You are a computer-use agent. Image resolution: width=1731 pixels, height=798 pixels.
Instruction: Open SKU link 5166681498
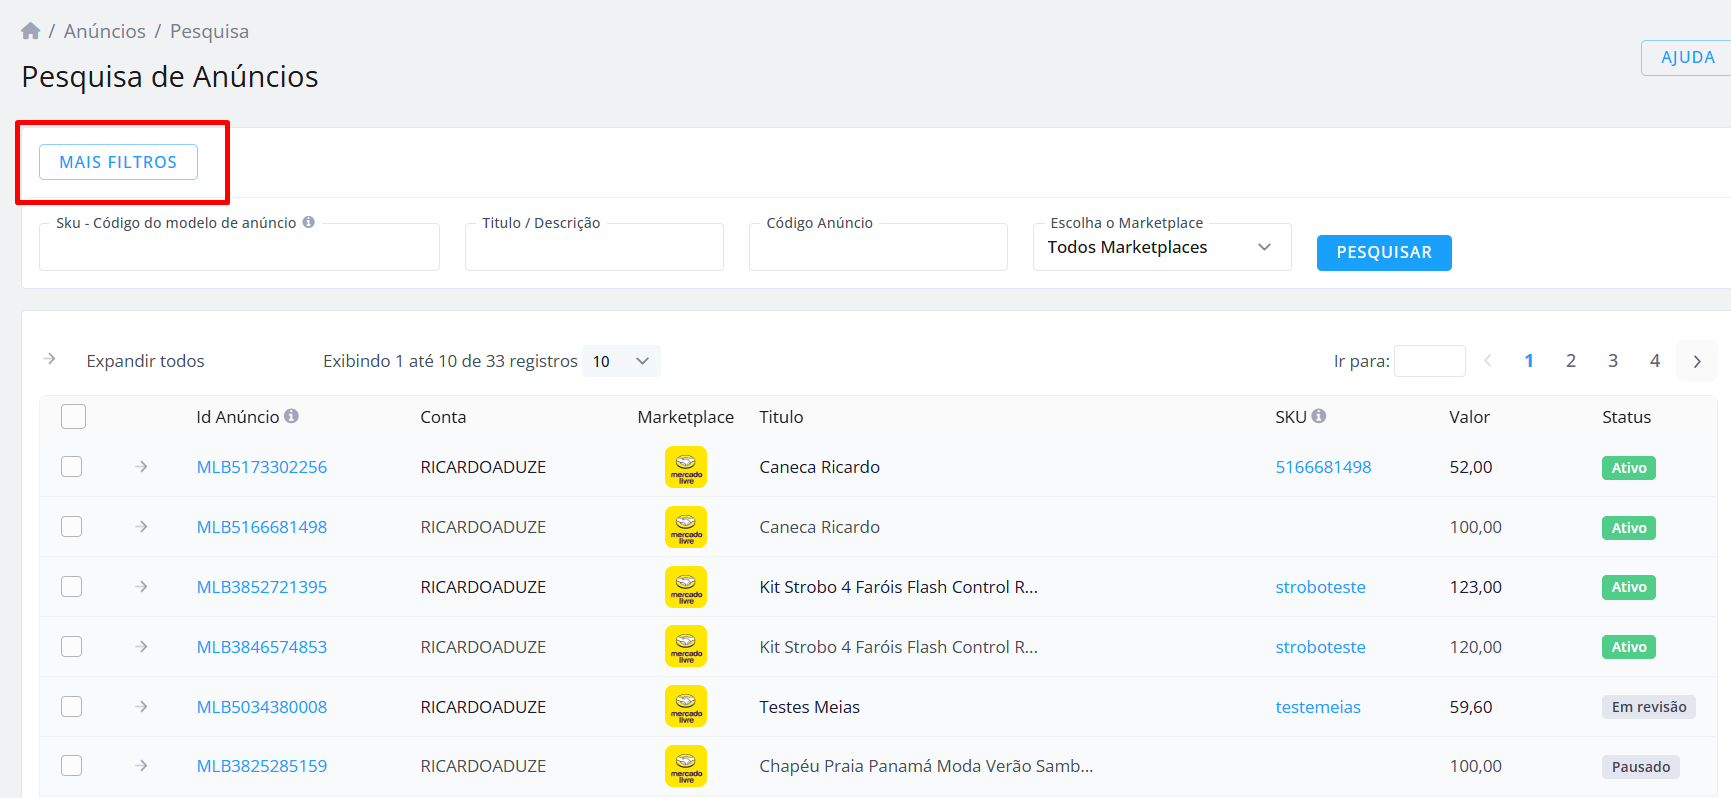coord(1323,467)
